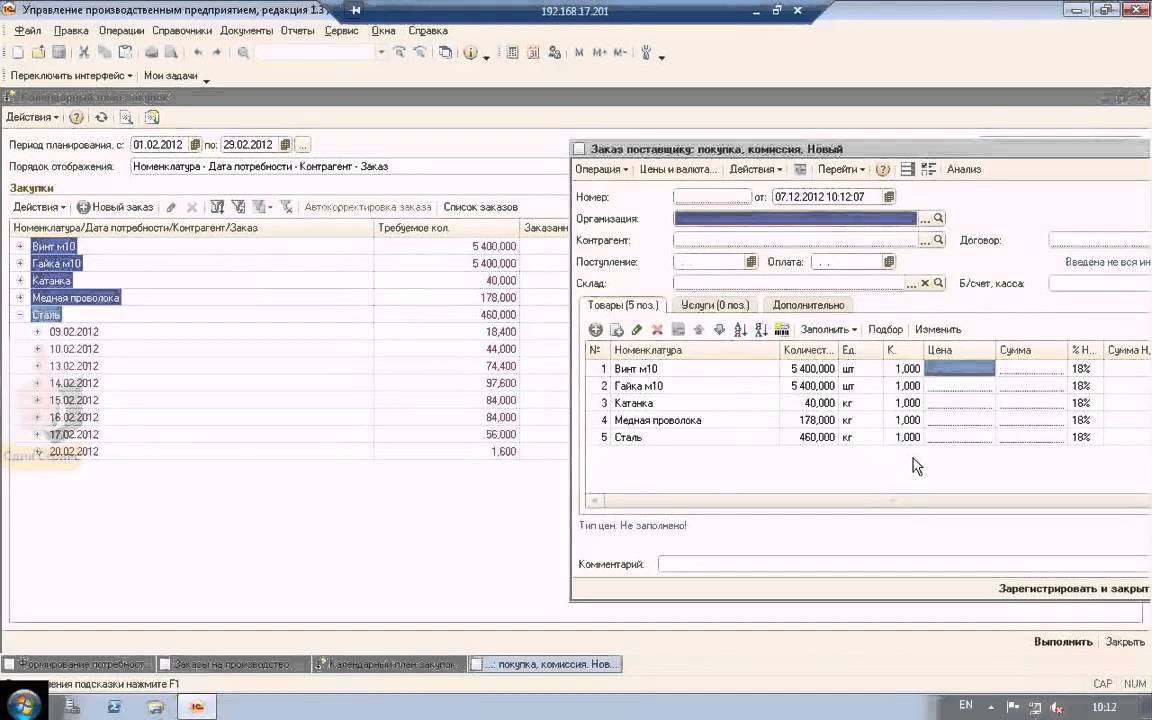The width and height of the screenshot is (1152, 720).
Task: Click the Cut scissors icon
Action: (84, 52)
